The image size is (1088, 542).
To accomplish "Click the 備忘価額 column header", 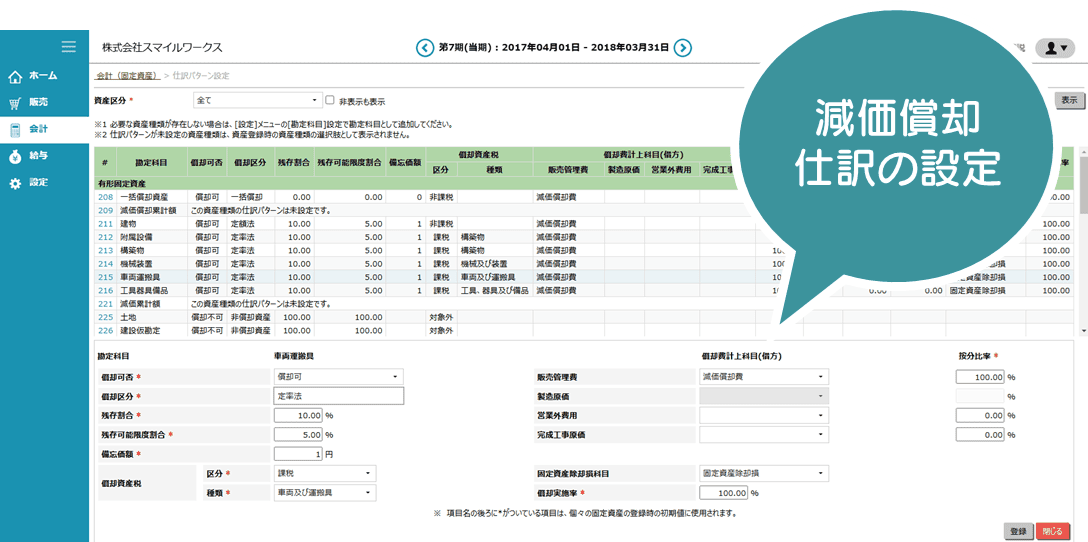I will 406,162.
